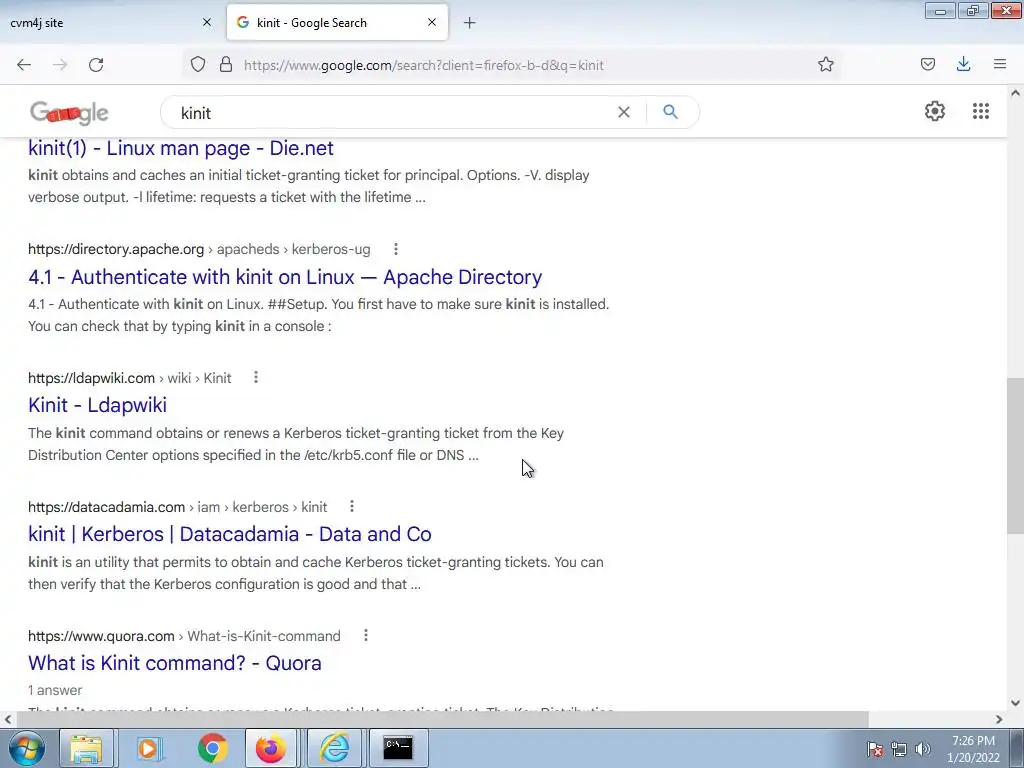Open more options for the quora.com result
This screenshot has width=1024, height=768.
pos(366,635)
